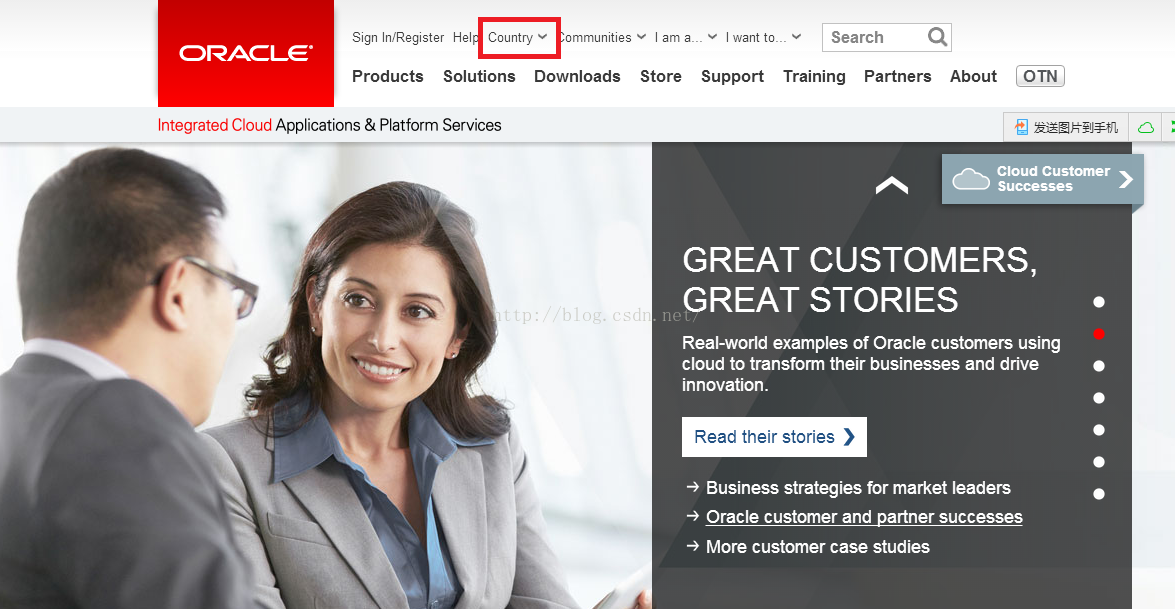The image size is (1175, 609).
Task: Click the "Integrated Cloud Applications & Platform Services" tagline
Action: pos(329,125)
